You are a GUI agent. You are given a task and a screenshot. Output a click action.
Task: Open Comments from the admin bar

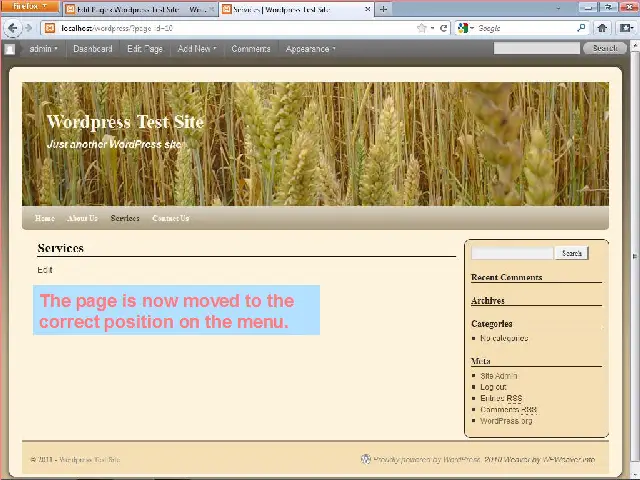coord(251,49)
